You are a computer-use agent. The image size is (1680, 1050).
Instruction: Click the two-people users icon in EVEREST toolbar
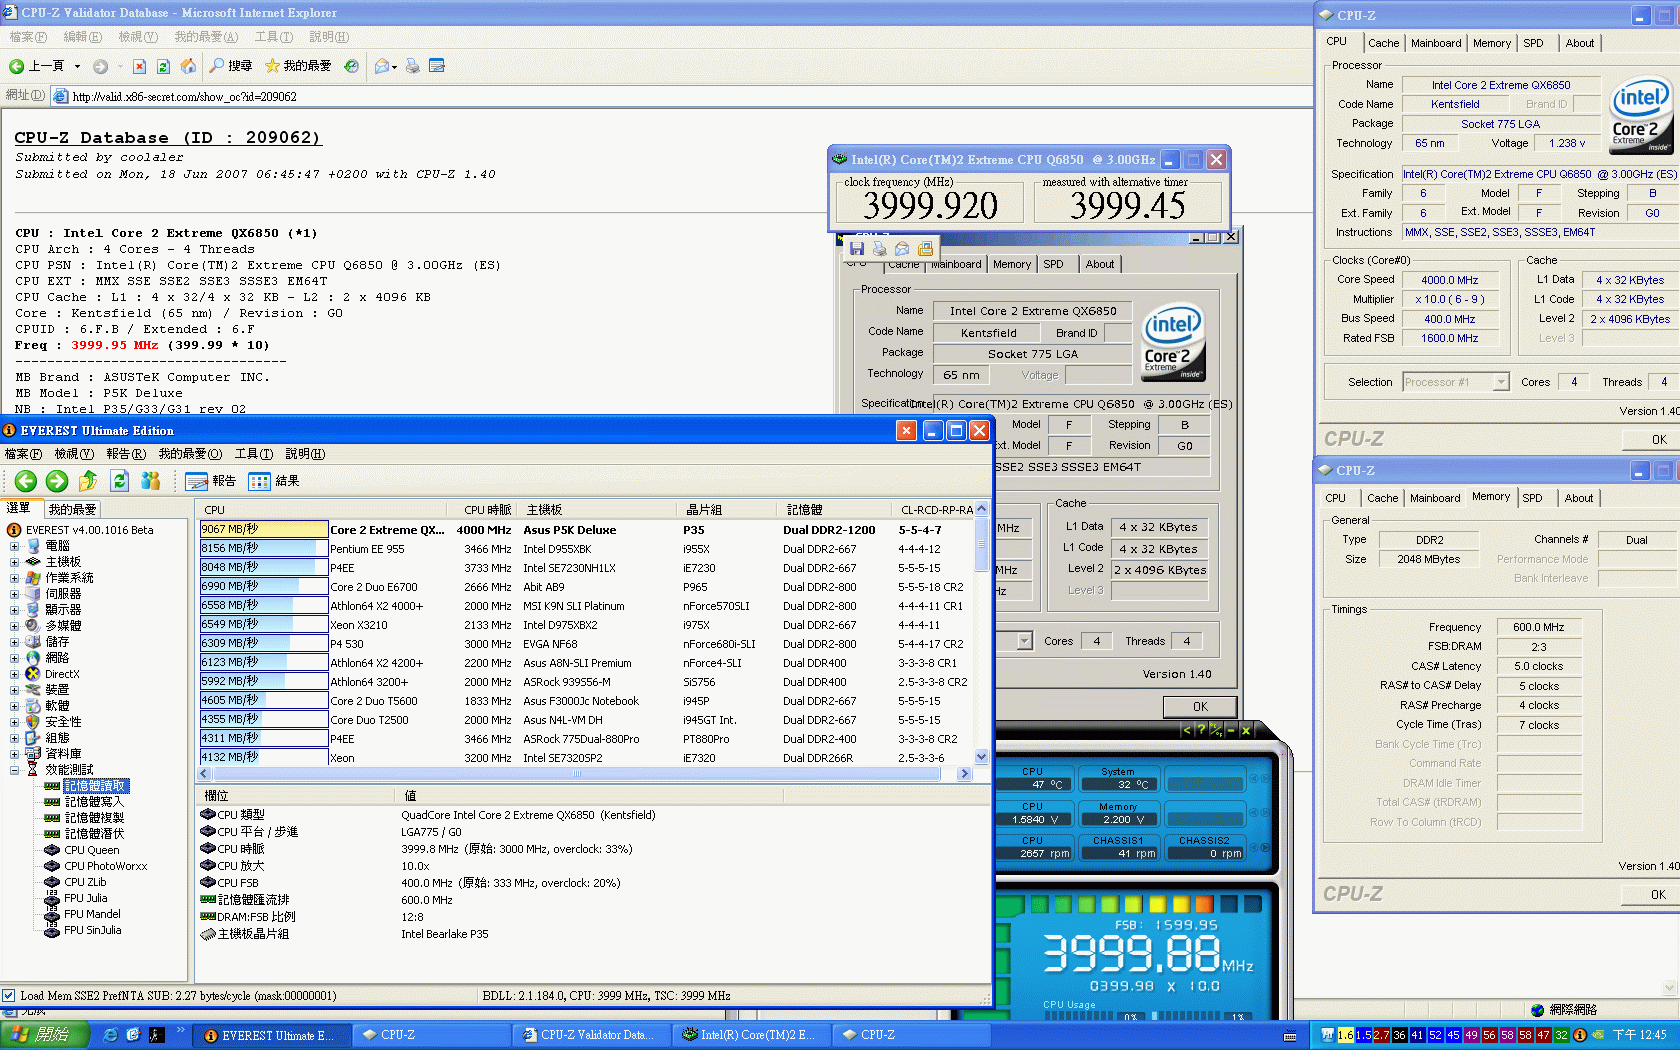[x=150, y=481]
